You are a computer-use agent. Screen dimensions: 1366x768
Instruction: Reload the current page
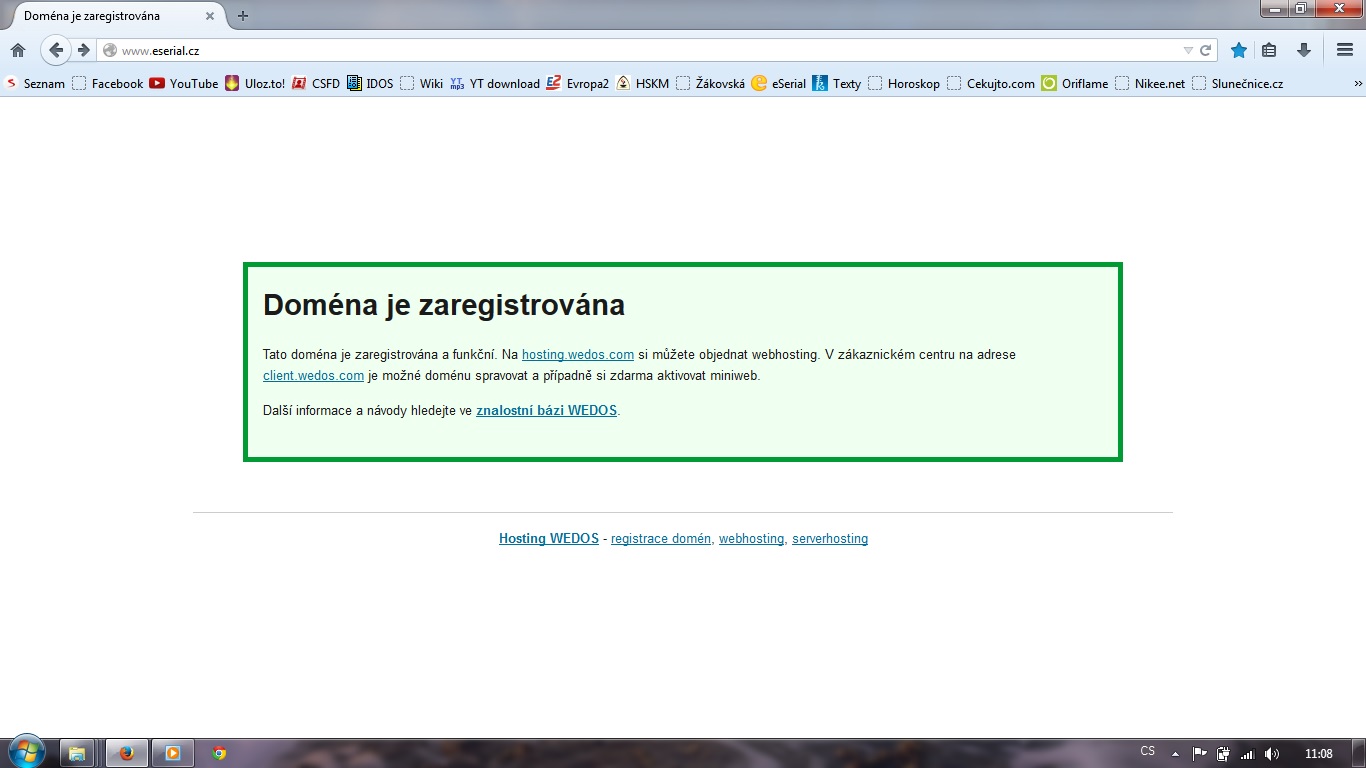point(1206,50)
